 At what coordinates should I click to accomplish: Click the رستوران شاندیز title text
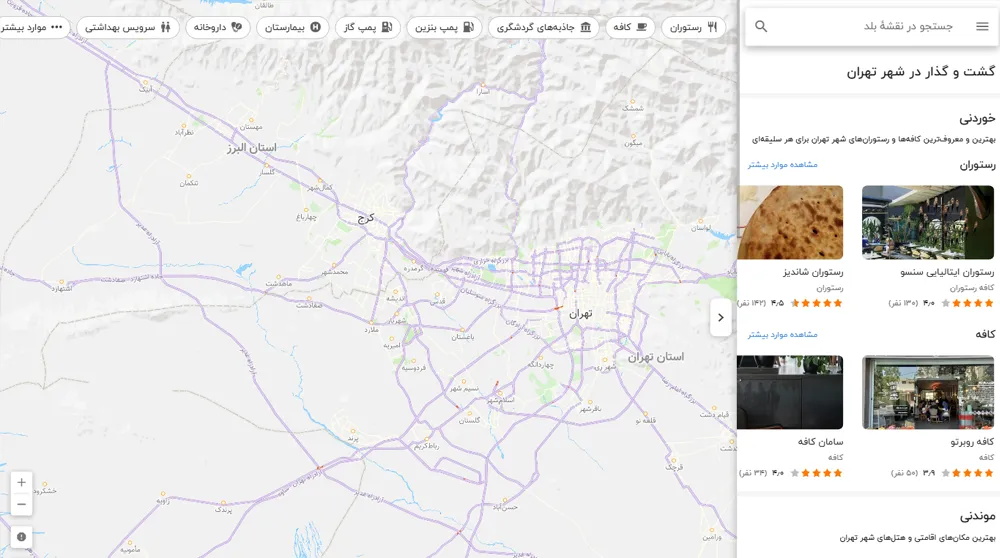point(813,272)
